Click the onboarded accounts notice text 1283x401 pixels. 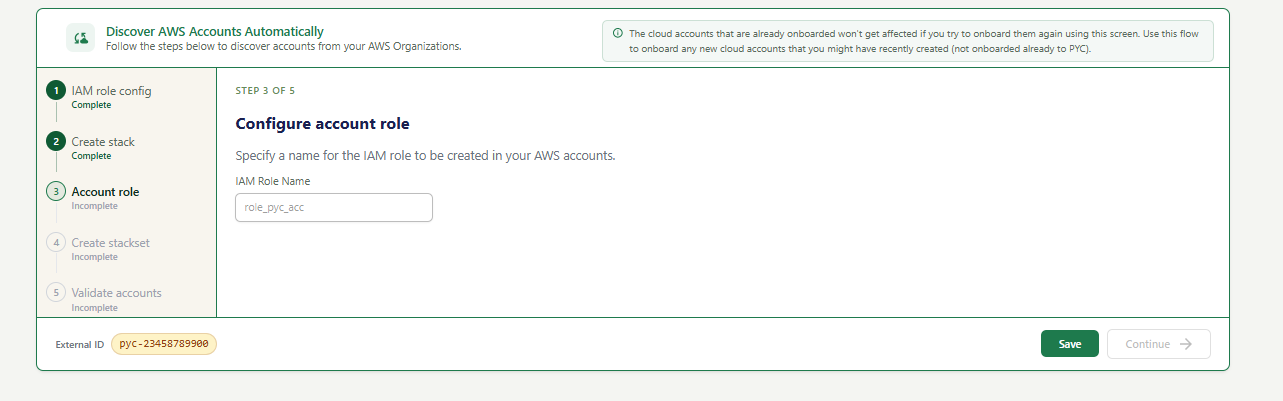tap(914, 41)
